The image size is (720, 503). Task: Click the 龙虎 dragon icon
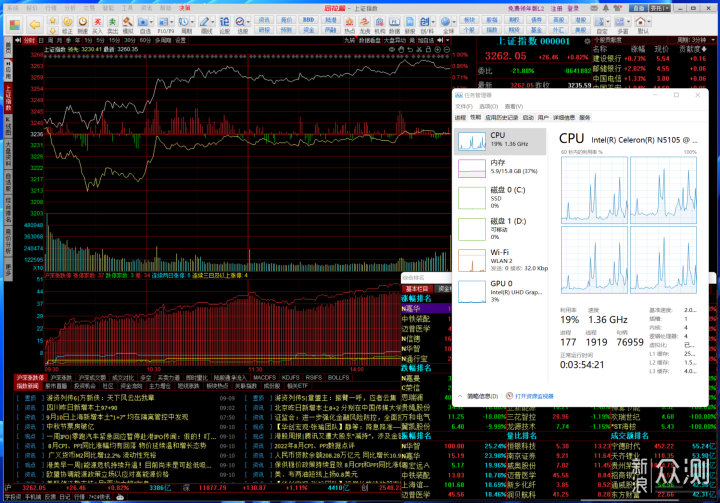(365, 22)
